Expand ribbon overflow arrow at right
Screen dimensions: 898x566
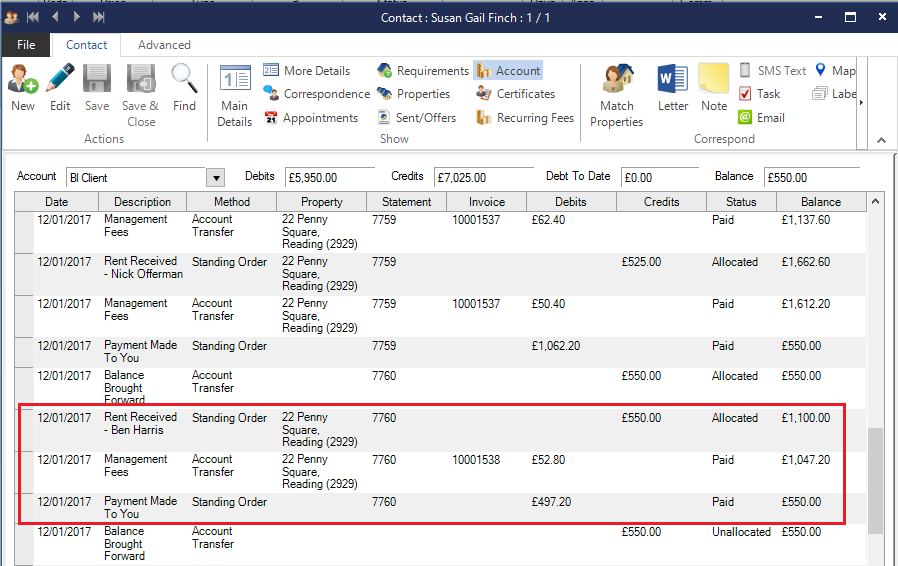pos(861,102)
